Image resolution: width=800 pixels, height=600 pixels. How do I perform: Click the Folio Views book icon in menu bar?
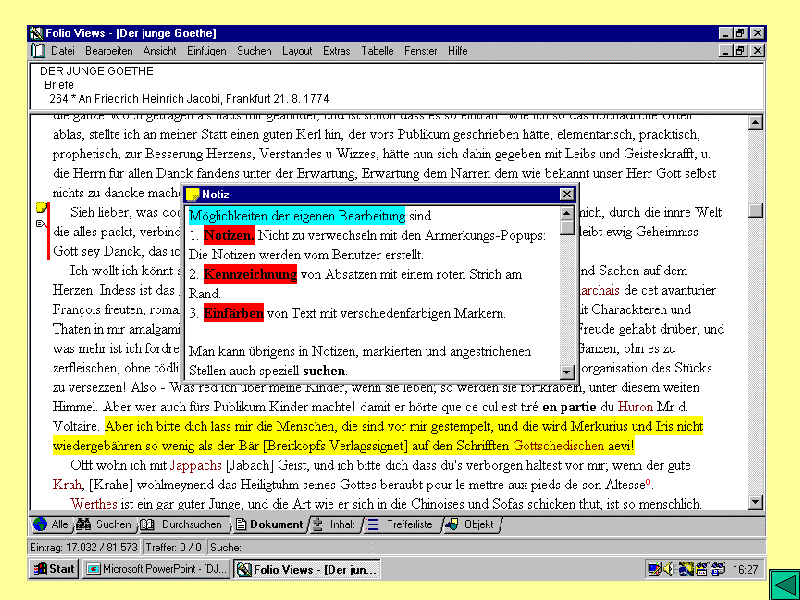coord(38,50)
